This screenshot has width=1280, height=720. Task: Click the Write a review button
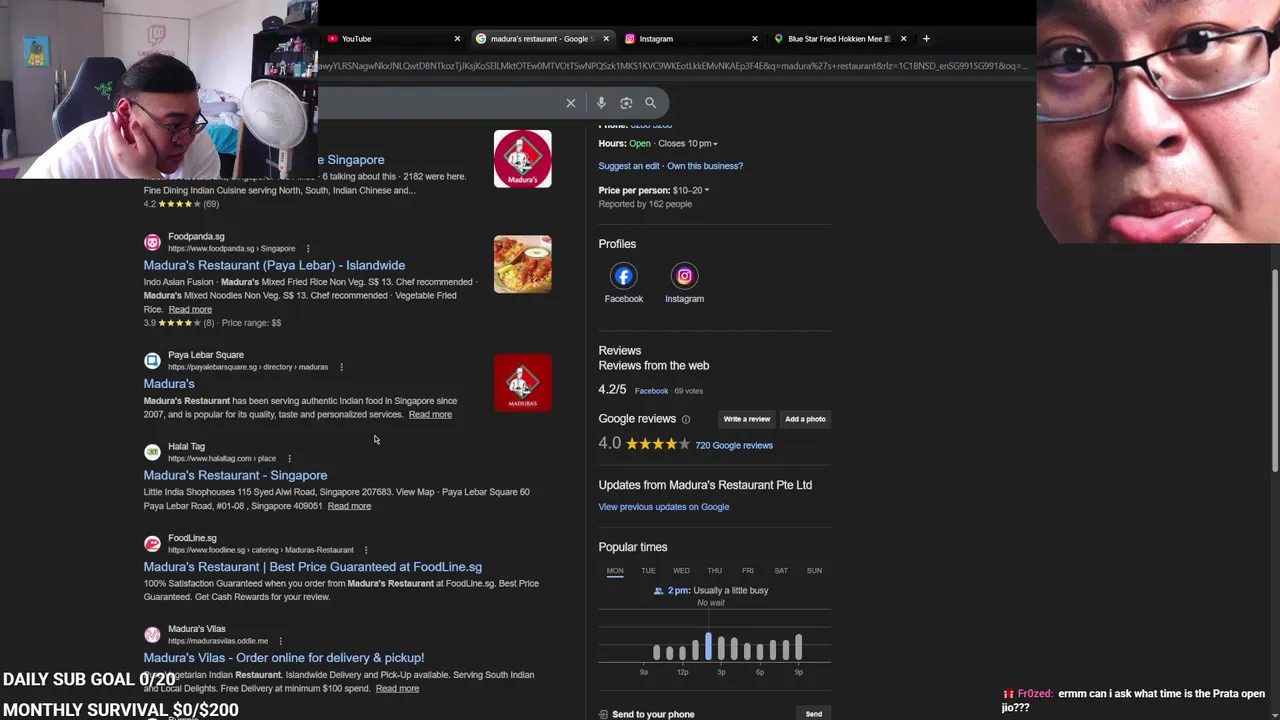[x=747, y=419]
